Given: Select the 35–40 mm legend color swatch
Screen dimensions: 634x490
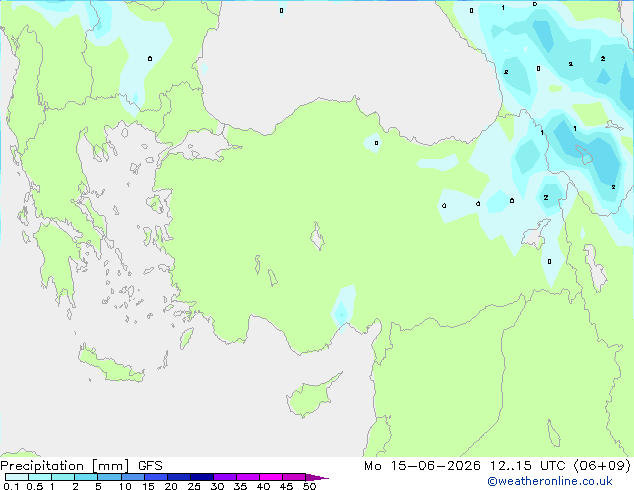Looking at the screenshot, I should pyautogui.click(x=248, y=477).
